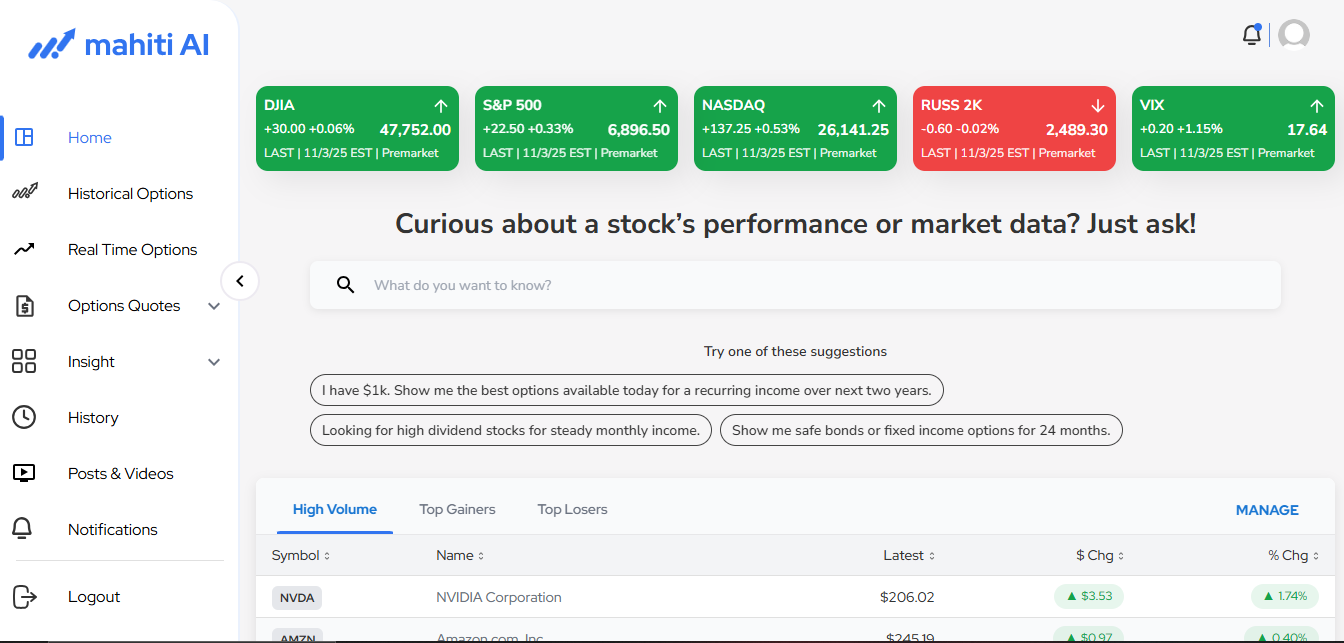Screen dimensions: 1344x643
Task: Select the high dividend stocks suggestion
Action: coord(510,430)
